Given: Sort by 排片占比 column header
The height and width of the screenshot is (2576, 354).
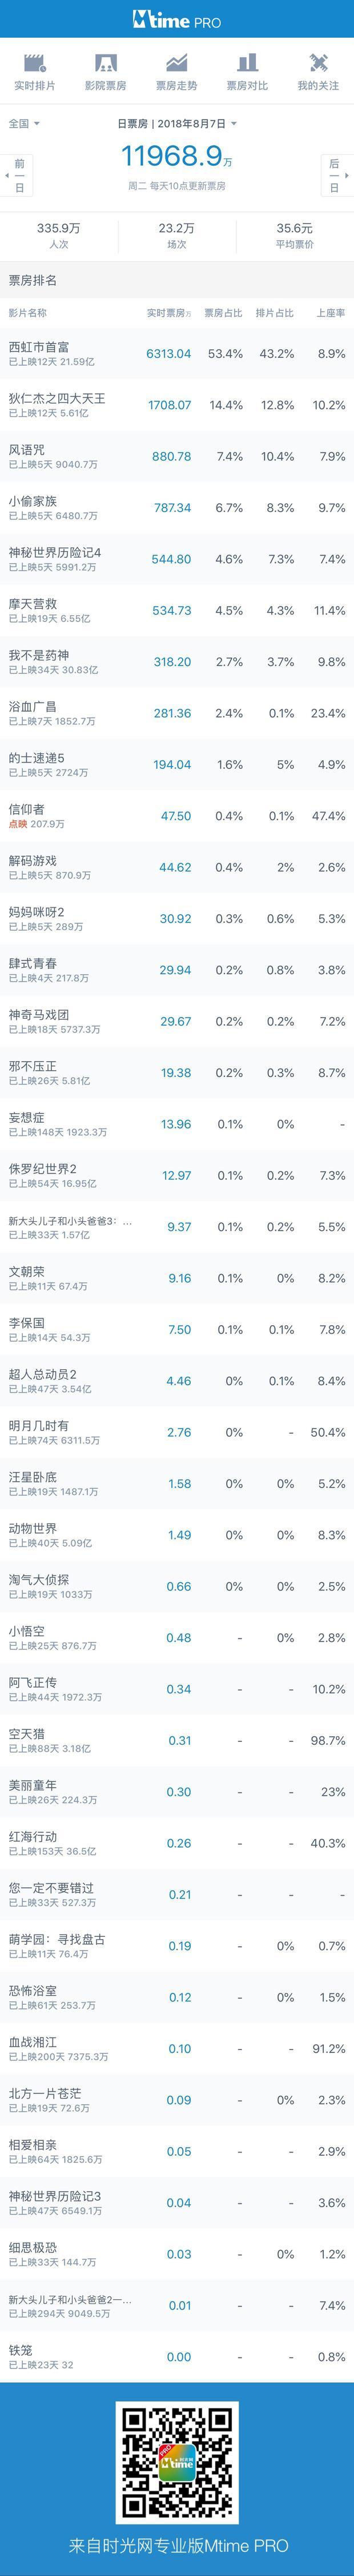Looking at the screenshot, I should coord(274,313).
